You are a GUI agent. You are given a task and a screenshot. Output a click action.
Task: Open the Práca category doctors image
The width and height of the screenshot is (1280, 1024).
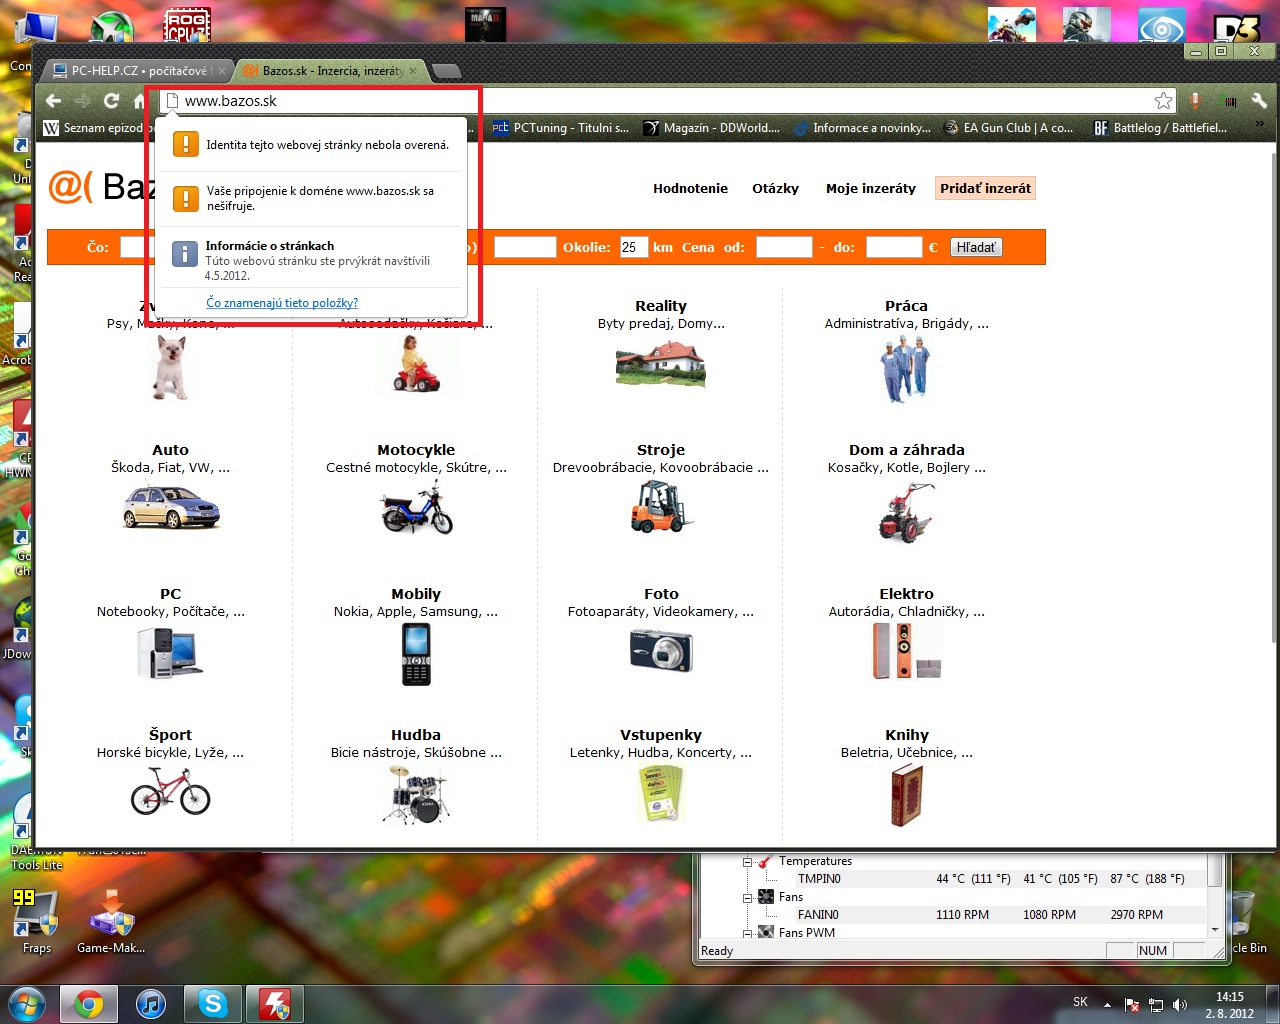pyautogui.click(x=906, y=369)
